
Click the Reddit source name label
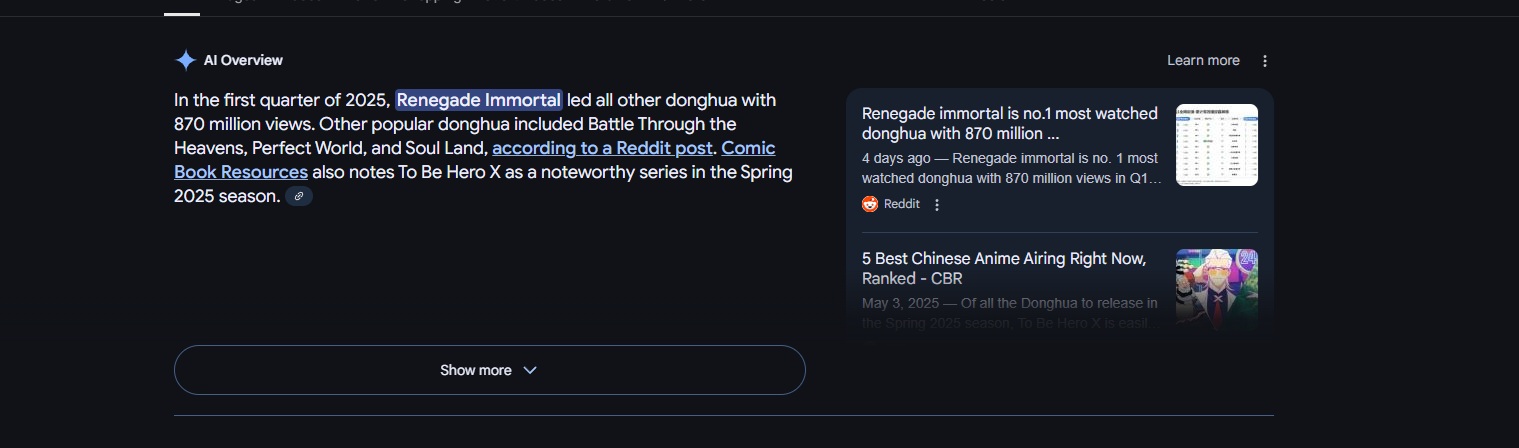(902, 204)
